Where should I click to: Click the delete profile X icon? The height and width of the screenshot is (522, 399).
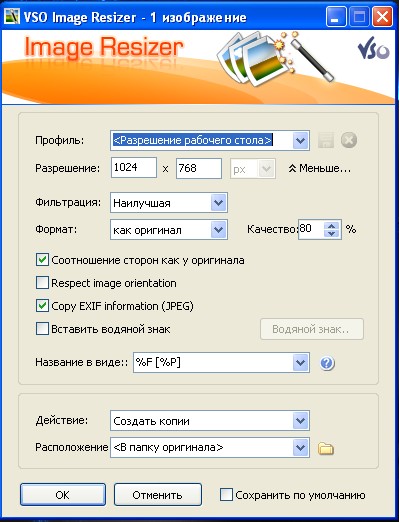point(349,140)
